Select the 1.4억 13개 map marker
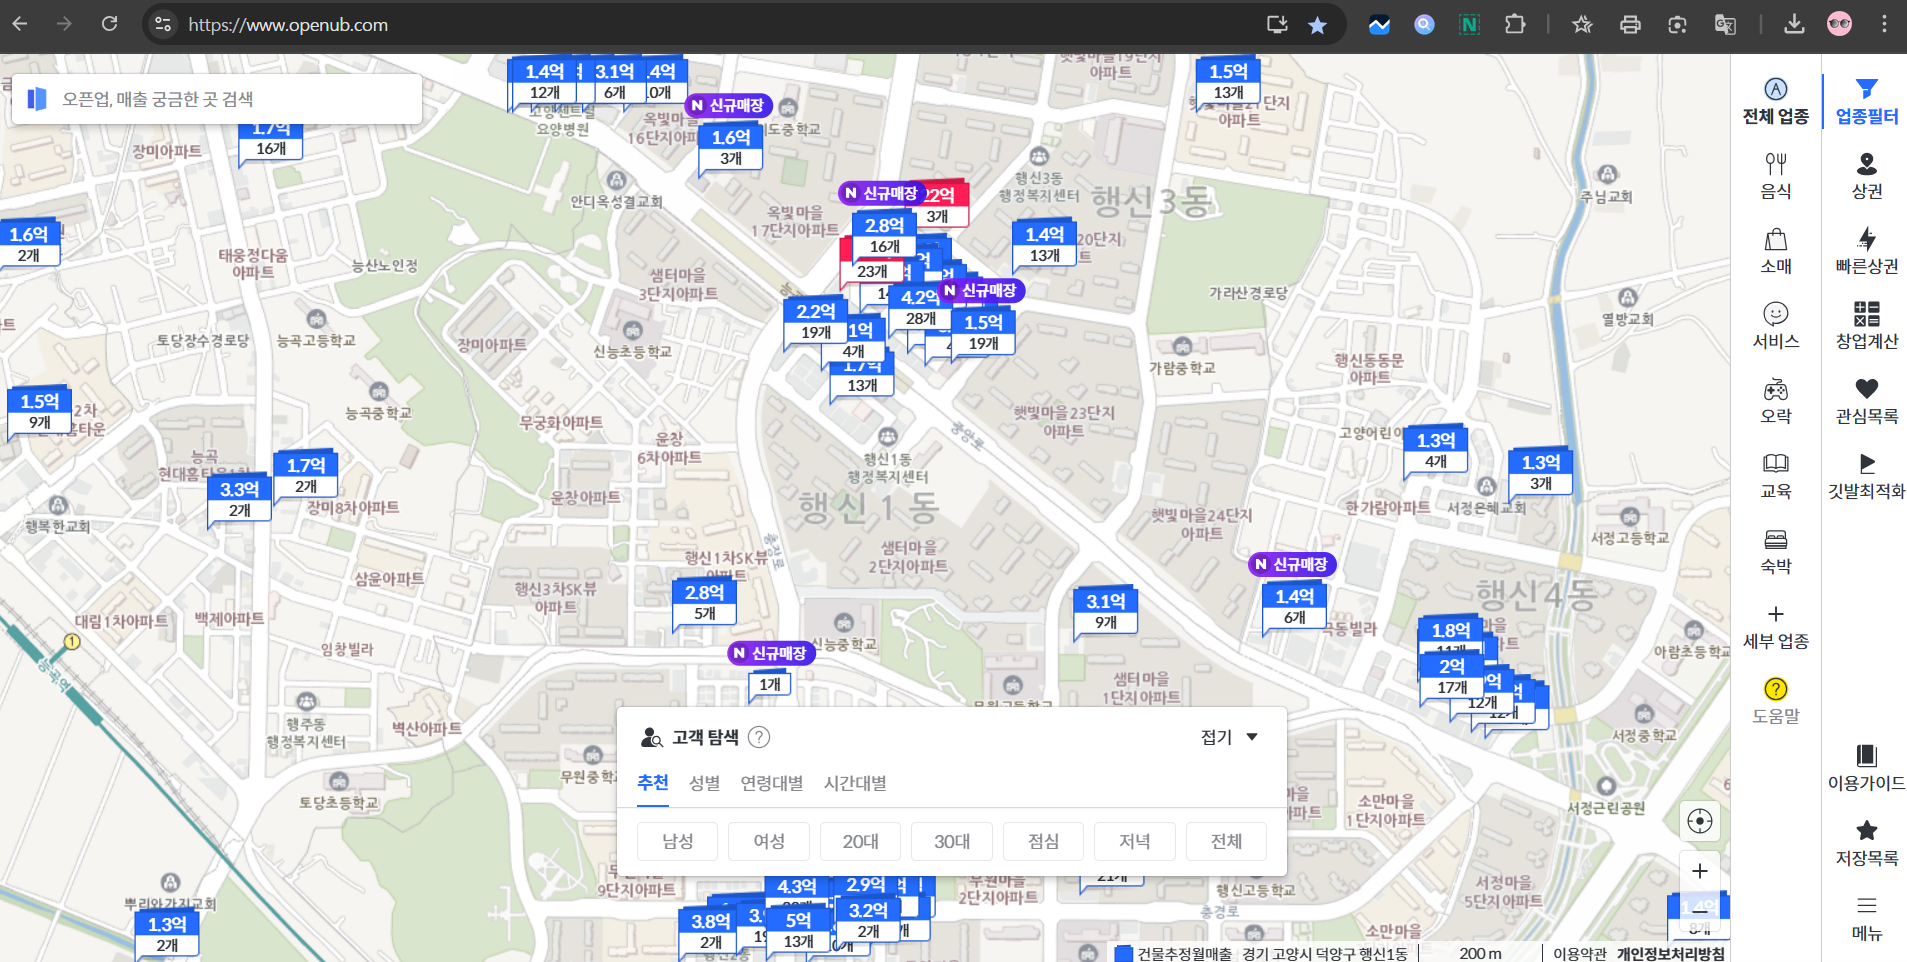This screenshot has height=962, width=1907. (x=1044, y=244)
